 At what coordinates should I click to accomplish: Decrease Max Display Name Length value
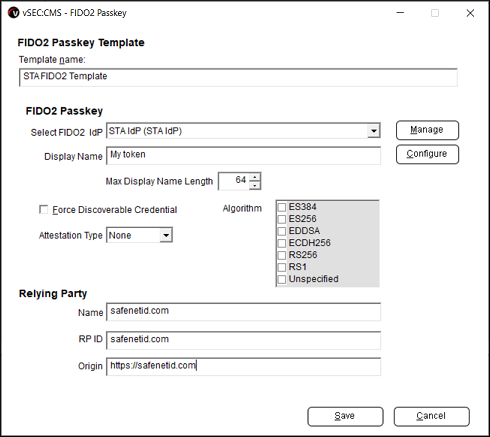pyautogui.click(x=255, y=185)
